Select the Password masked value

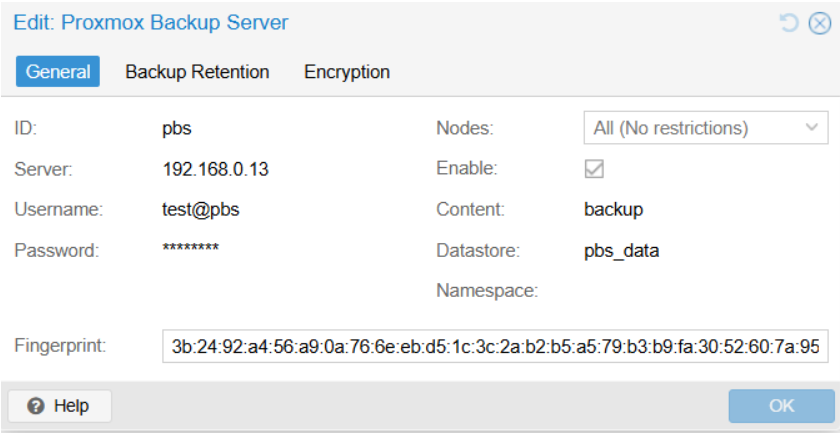(x=190, y=249)
